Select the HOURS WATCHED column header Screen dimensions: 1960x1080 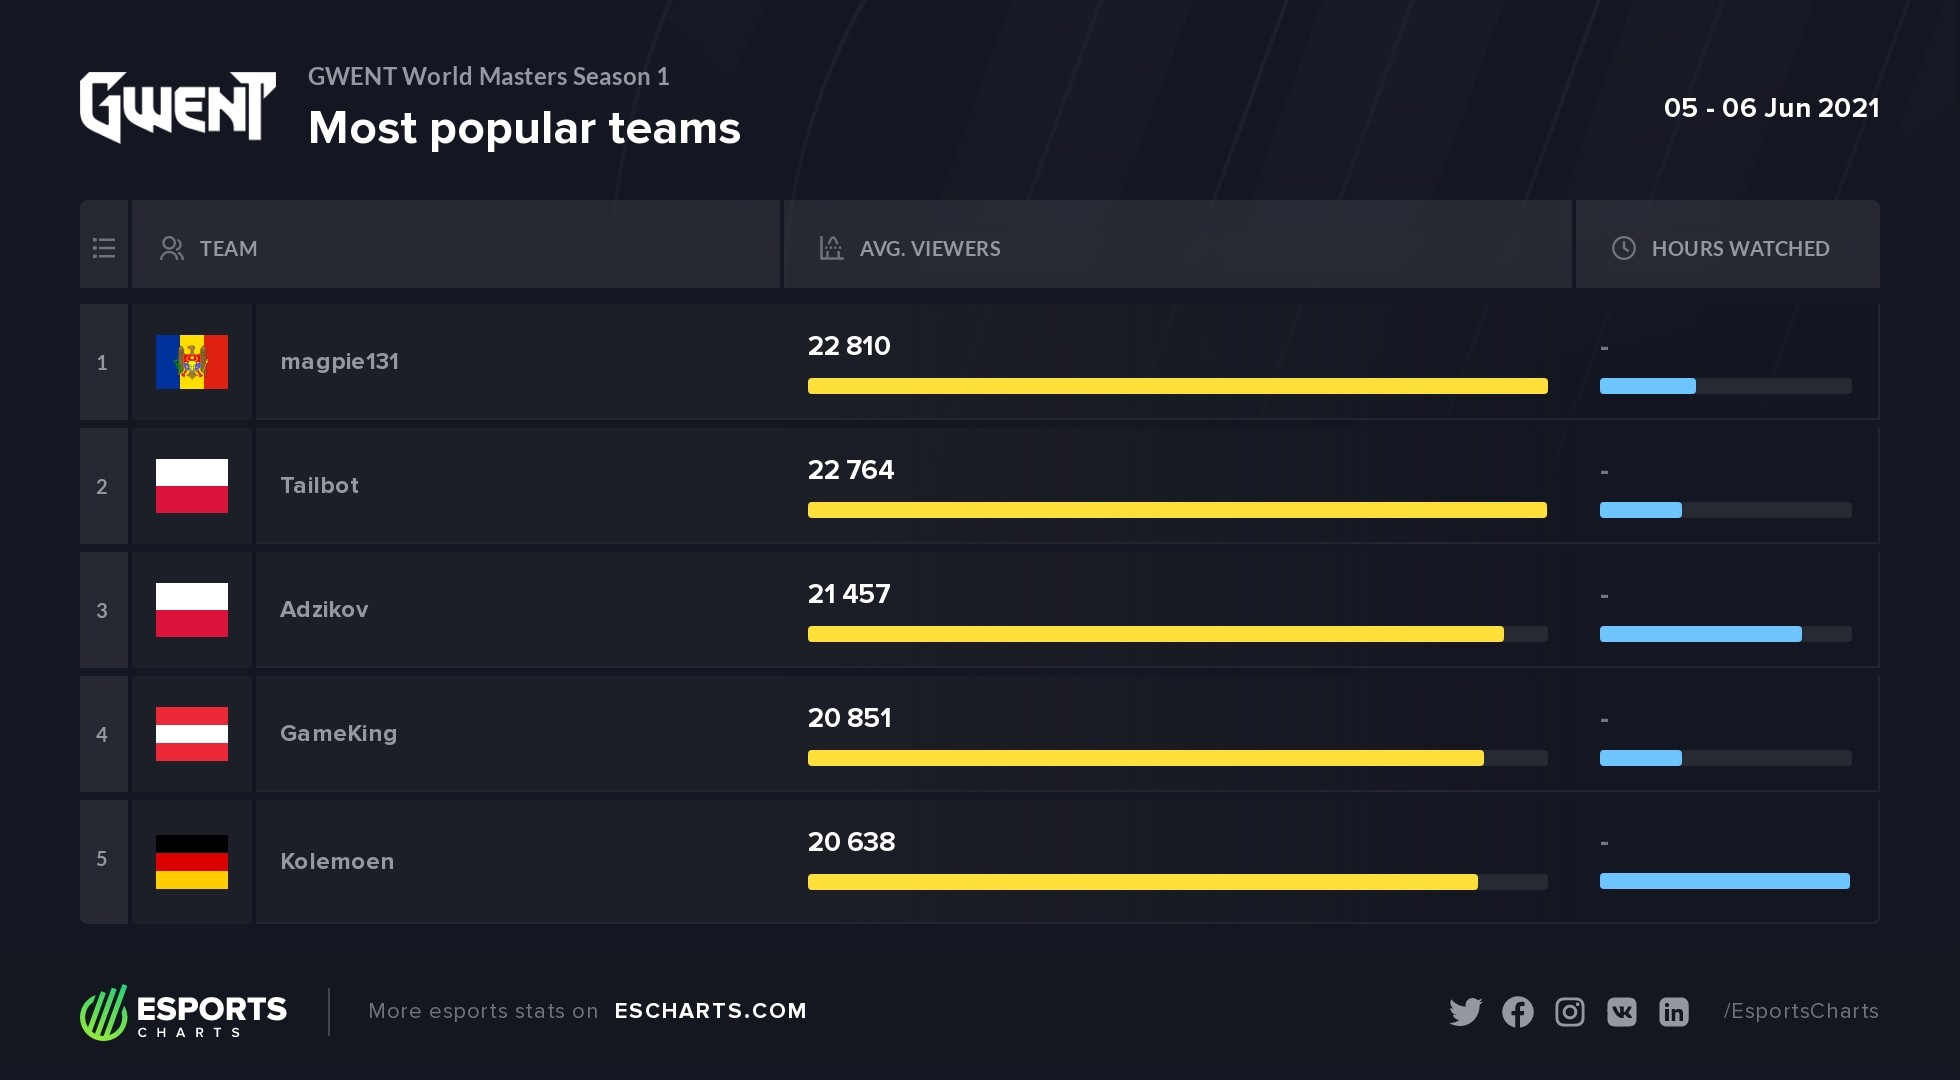(x=1740, y=248)
